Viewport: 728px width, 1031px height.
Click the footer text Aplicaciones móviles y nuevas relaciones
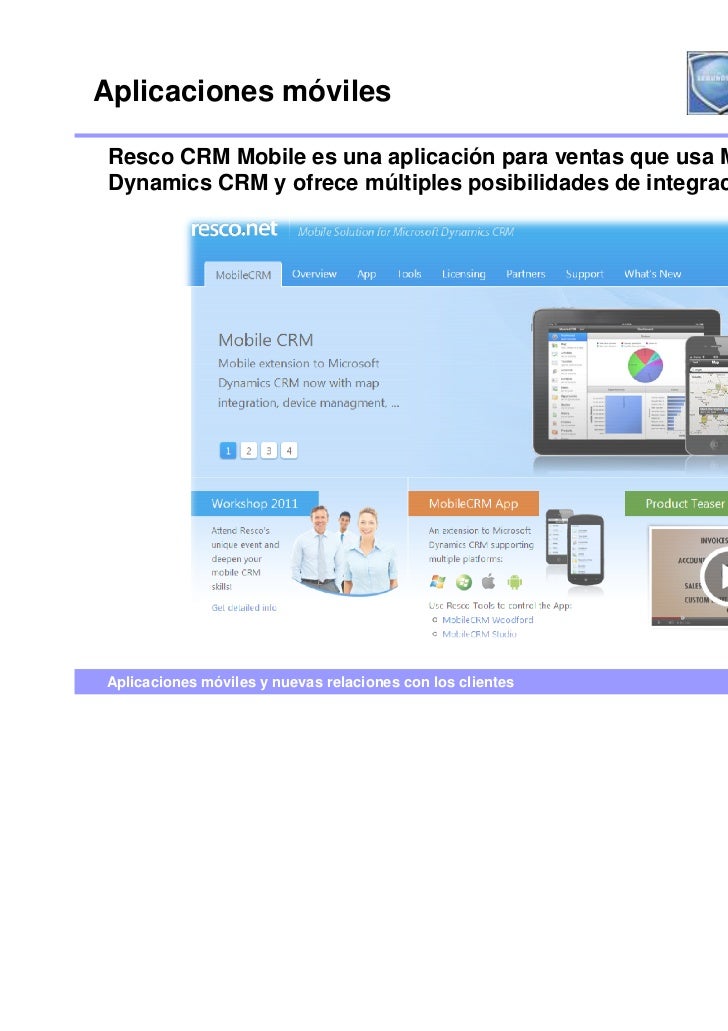click(x=310, y=682)
